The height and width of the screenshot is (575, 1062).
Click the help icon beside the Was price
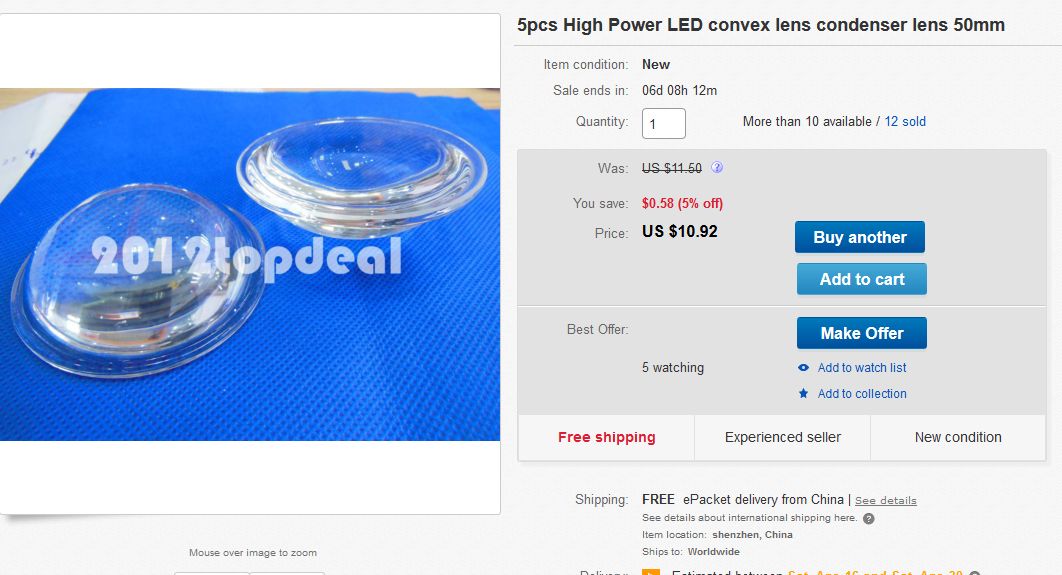pos(717,168)
